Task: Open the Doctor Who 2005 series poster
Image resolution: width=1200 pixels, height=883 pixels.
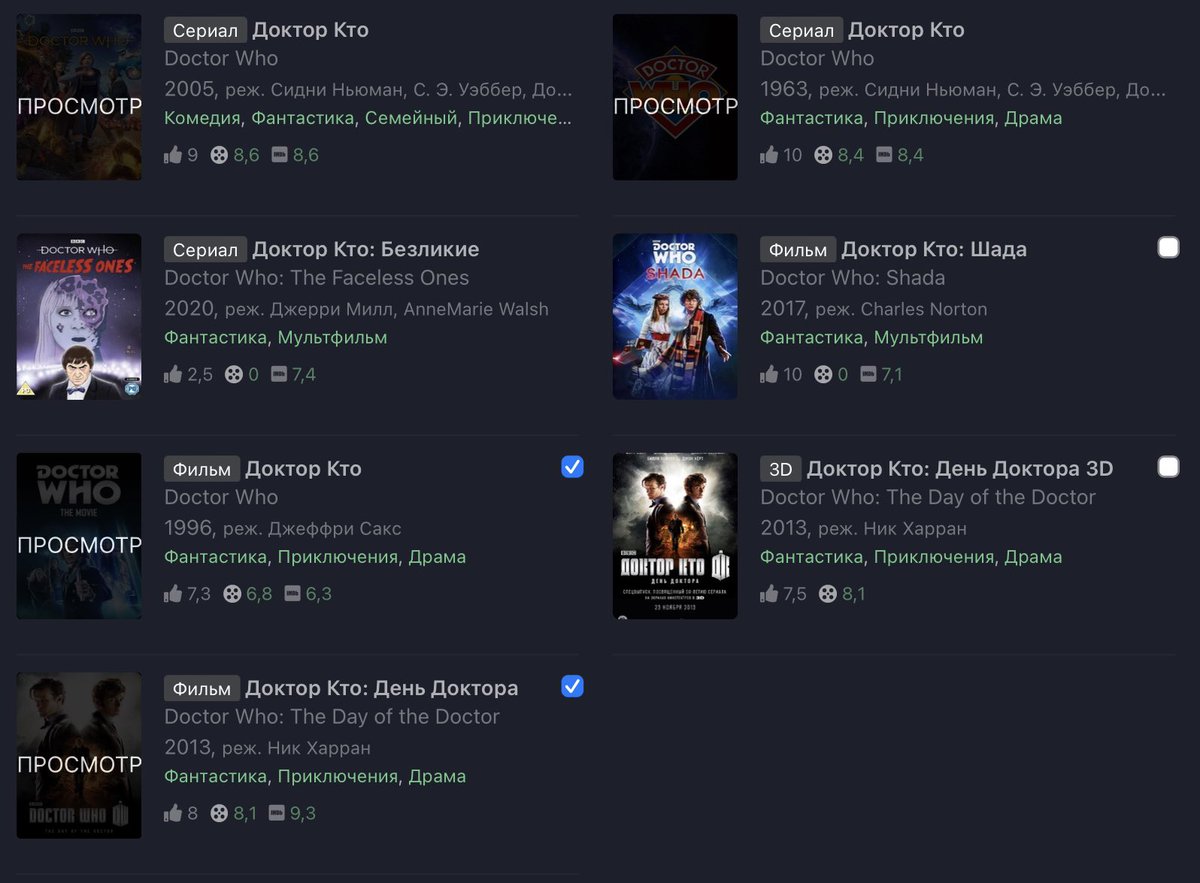Action: [x=79, y=97]
